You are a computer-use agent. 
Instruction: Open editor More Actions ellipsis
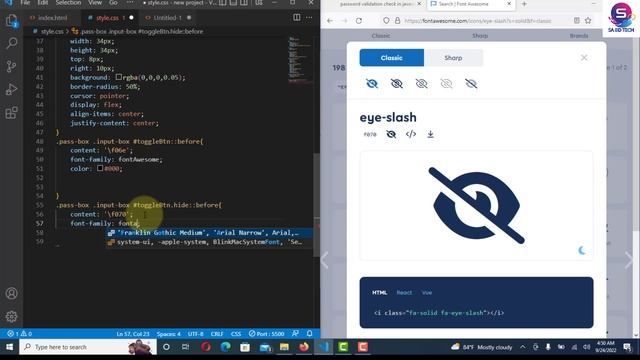(x=309, y=18)
